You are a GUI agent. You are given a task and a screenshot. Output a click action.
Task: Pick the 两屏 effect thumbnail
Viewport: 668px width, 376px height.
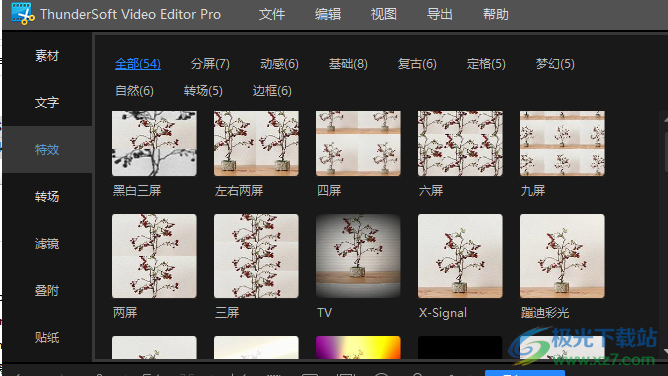[154, 256]
